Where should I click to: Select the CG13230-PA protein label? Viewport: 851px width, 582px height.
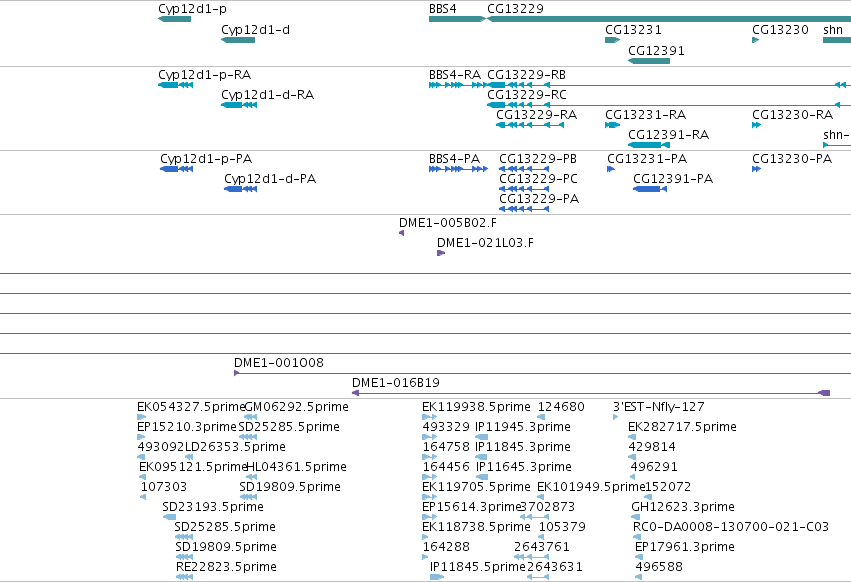pos(792,159)
